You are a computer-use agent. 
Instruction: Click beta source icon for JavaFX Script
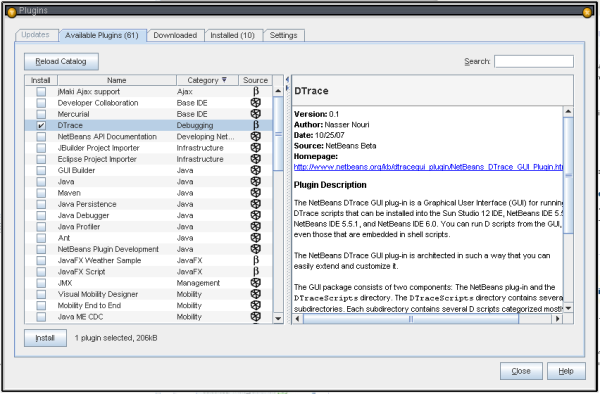[x=256, y=272]
